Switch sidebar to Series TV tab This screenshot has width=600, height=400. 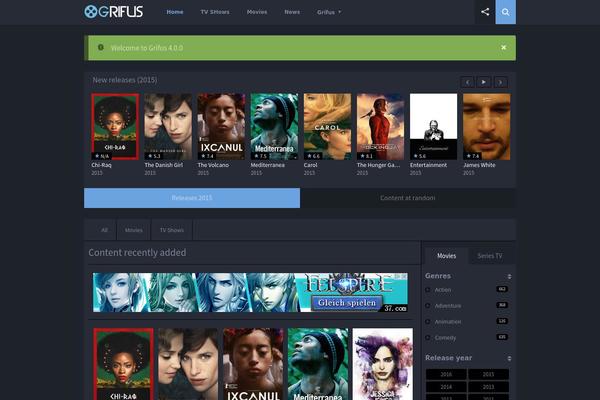coord(490,256)
